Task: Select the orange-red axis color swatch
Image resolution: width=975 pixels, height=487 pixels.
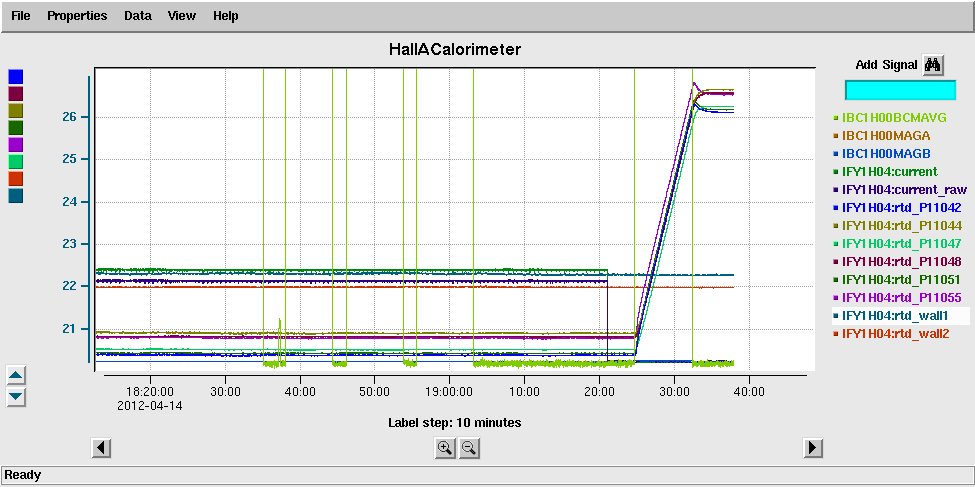Action: coord(16,179)
